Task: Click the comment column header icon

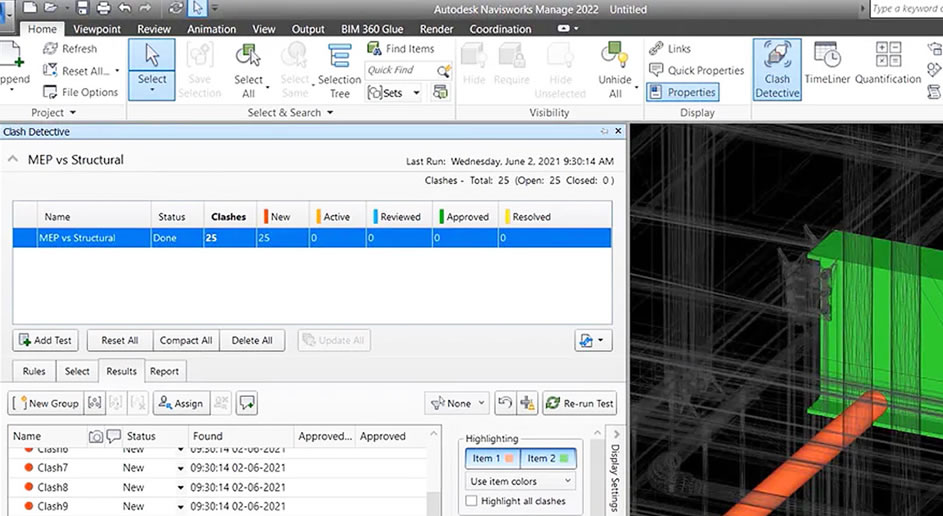Action: point(114,436)
